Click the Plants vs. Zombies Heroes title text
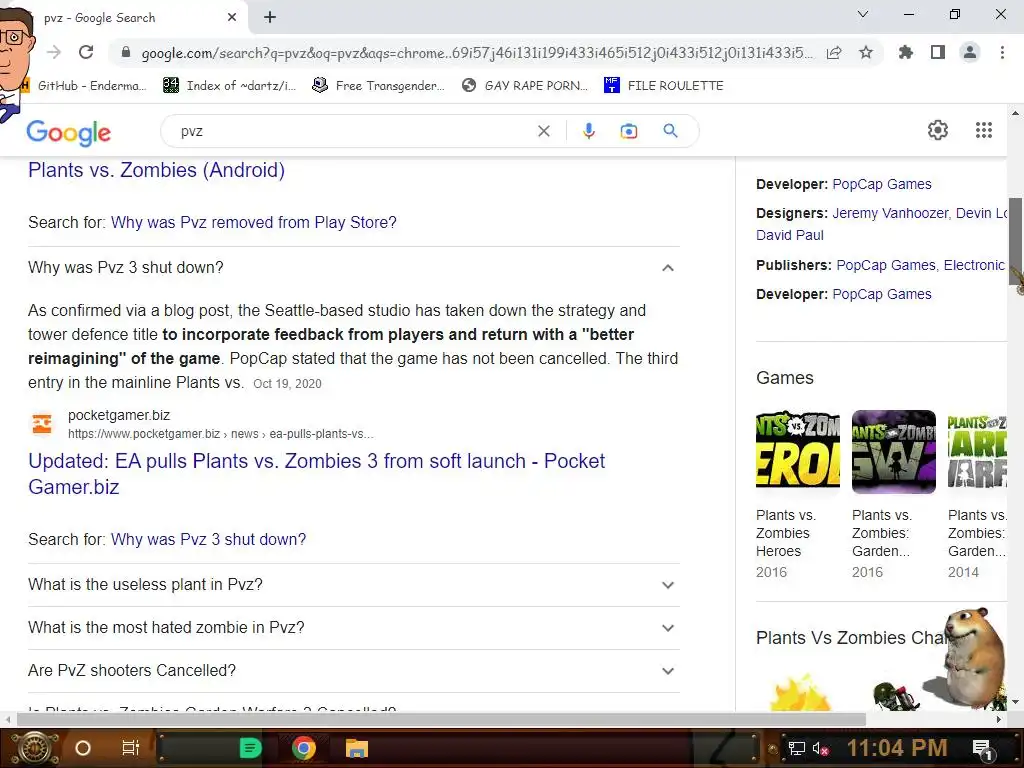The width and height of the screenshot is (1024, 768). [786, 533]
